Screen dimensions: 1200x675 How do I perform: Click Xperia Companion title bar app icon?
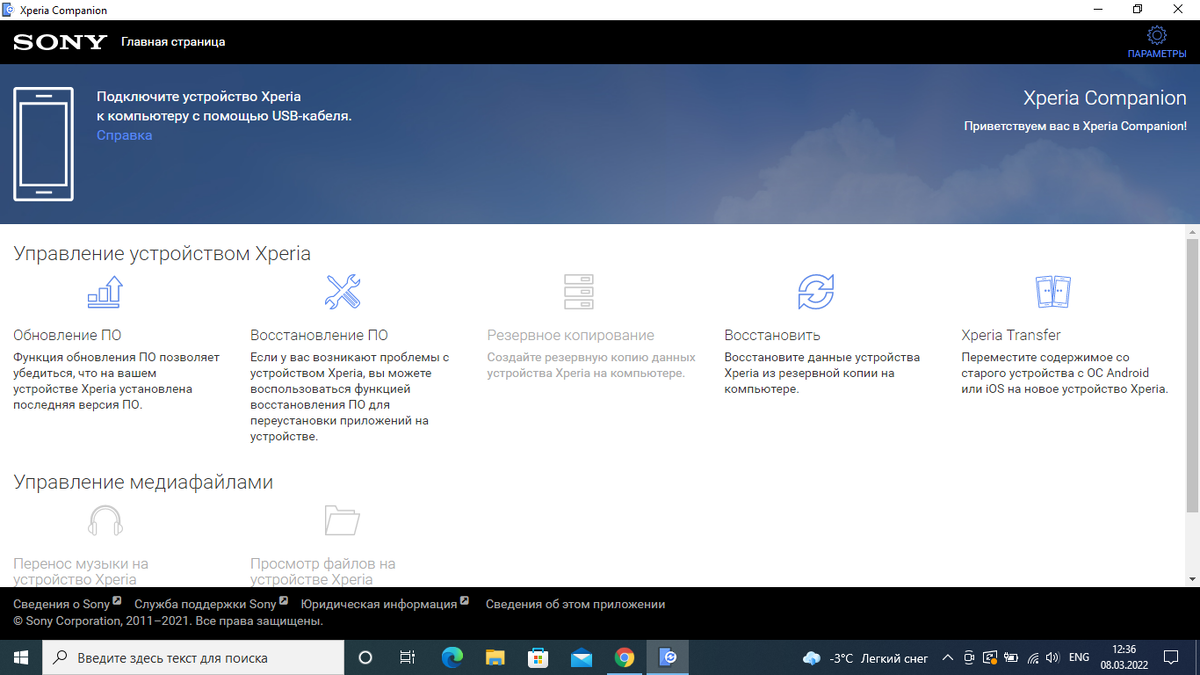pyautogui.click(x=9, y=9)
